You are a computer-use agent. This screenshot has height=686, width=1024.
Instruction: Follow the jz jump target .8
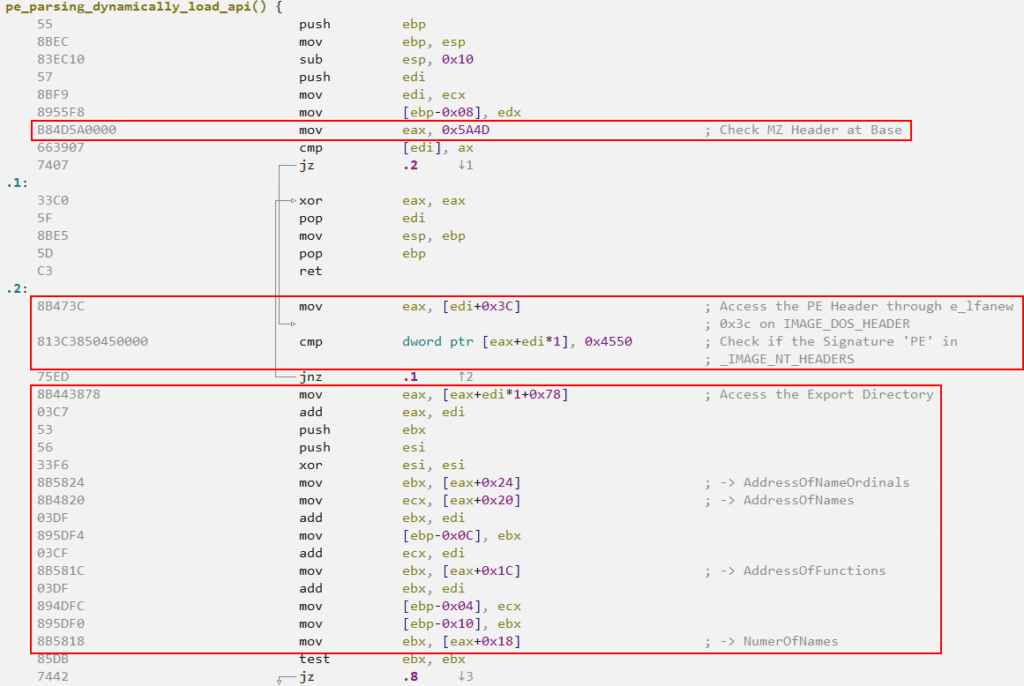point(408,677)
